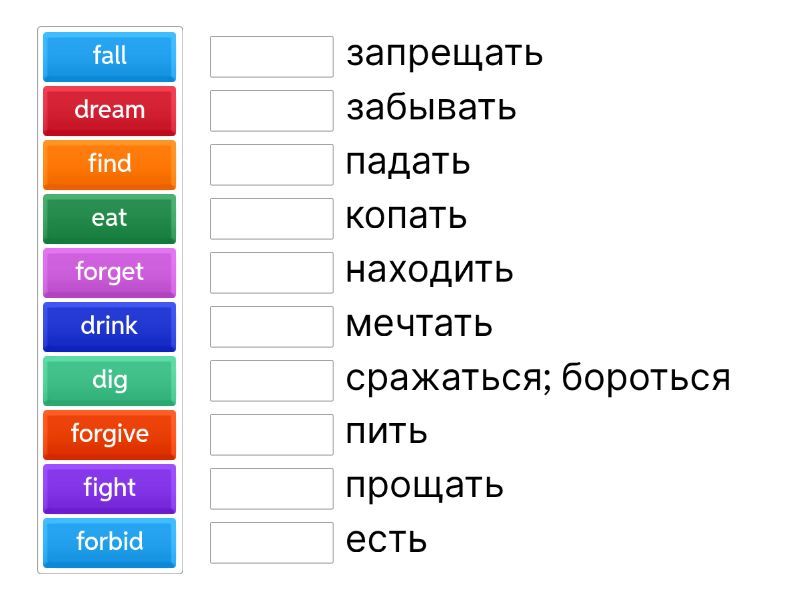Click the answer box beside 'запрещать'
Viewport: 800px width, 600px height.
pyautogui.click(x=271, y=56)
